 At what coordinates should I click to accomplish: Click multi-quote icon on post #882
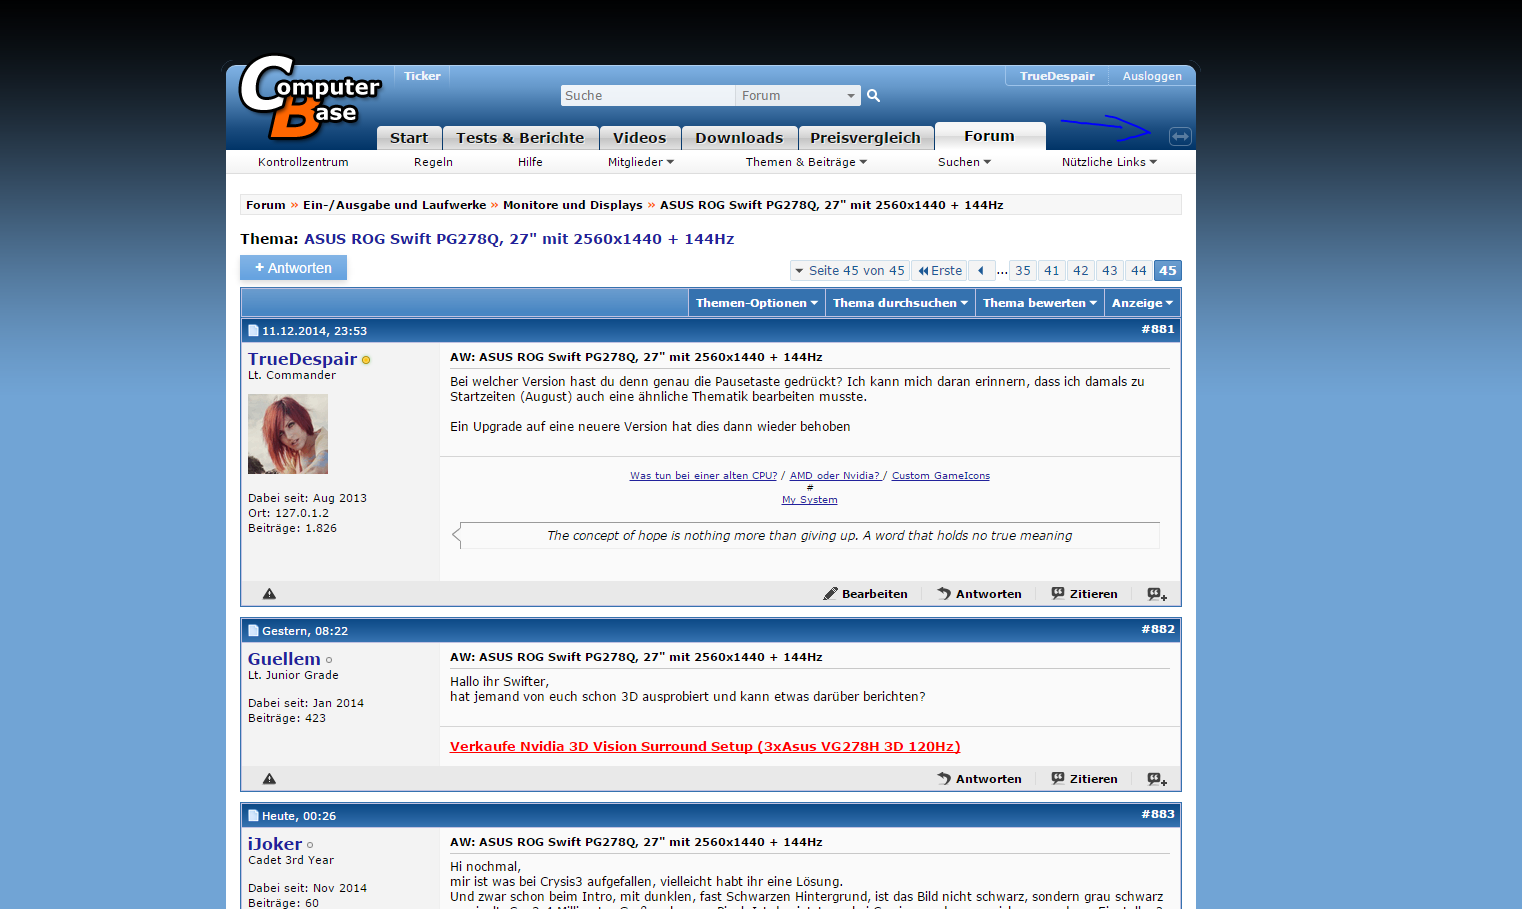1157,779
